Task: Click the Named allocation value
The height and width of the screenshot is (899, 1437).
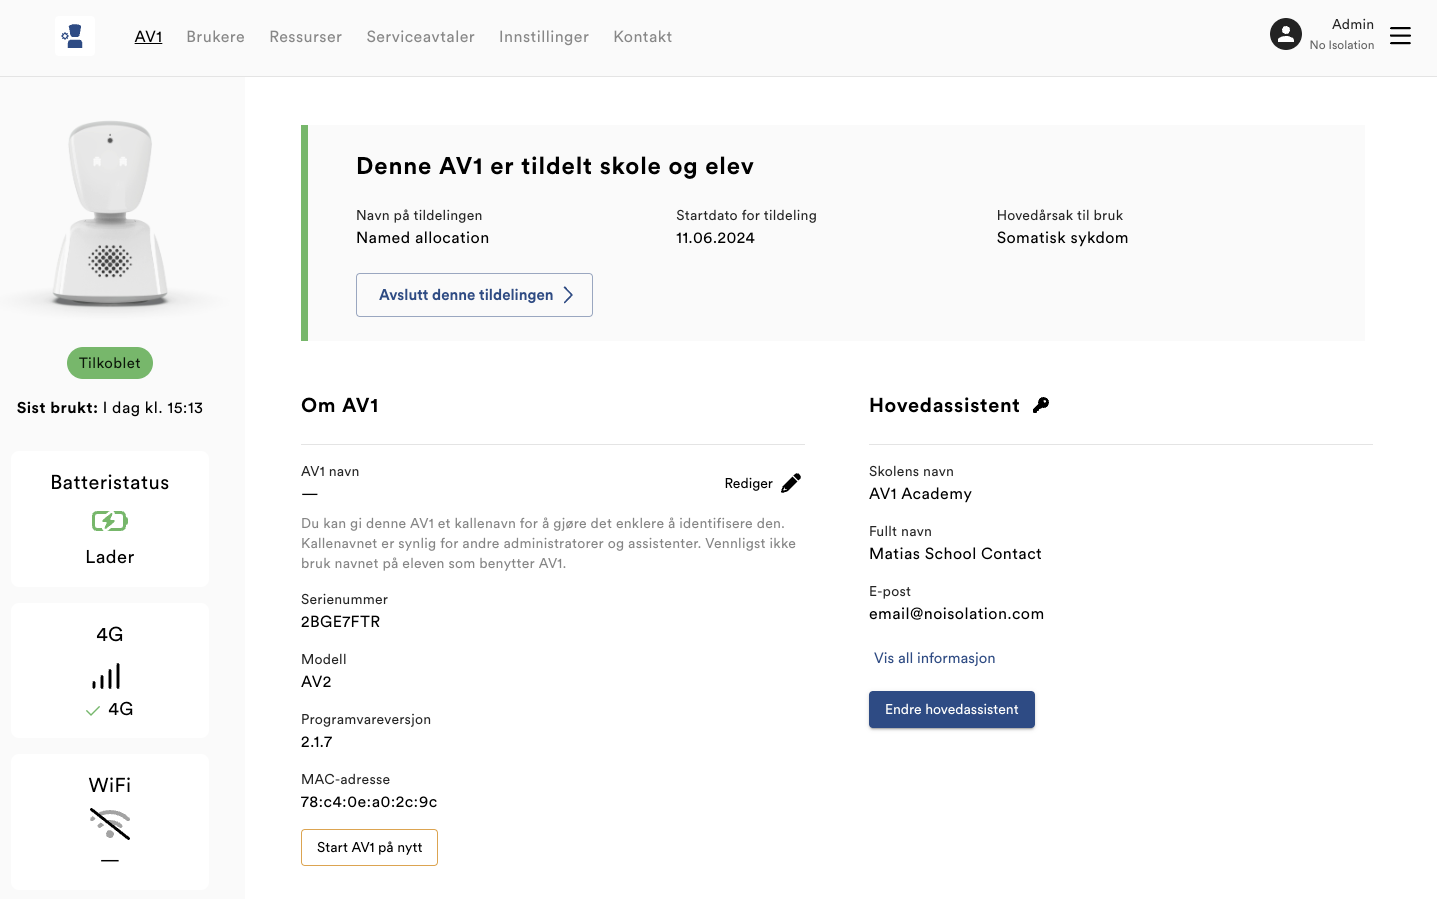Action: 422,237
